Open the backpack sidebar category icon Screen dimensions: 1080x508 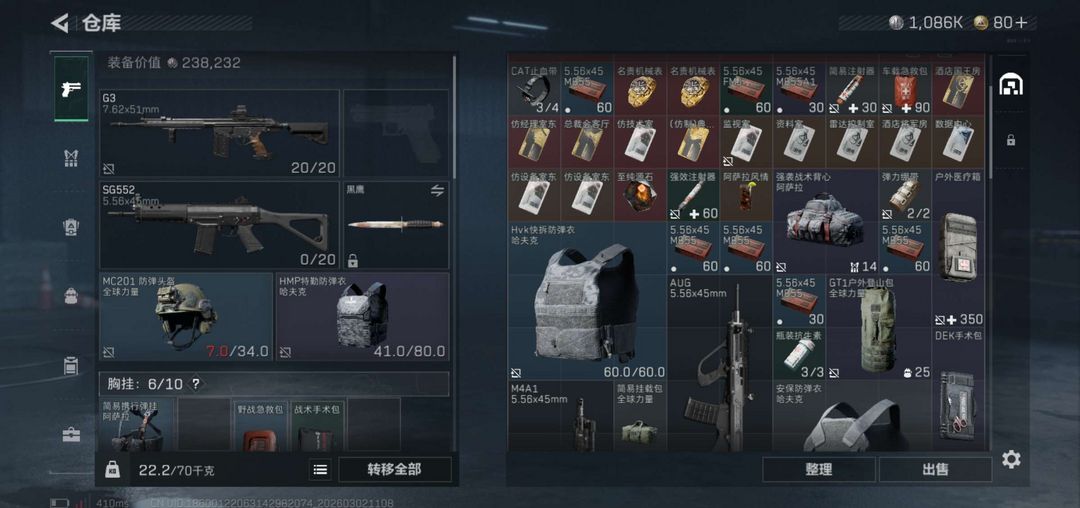click(x=71, y=296)
